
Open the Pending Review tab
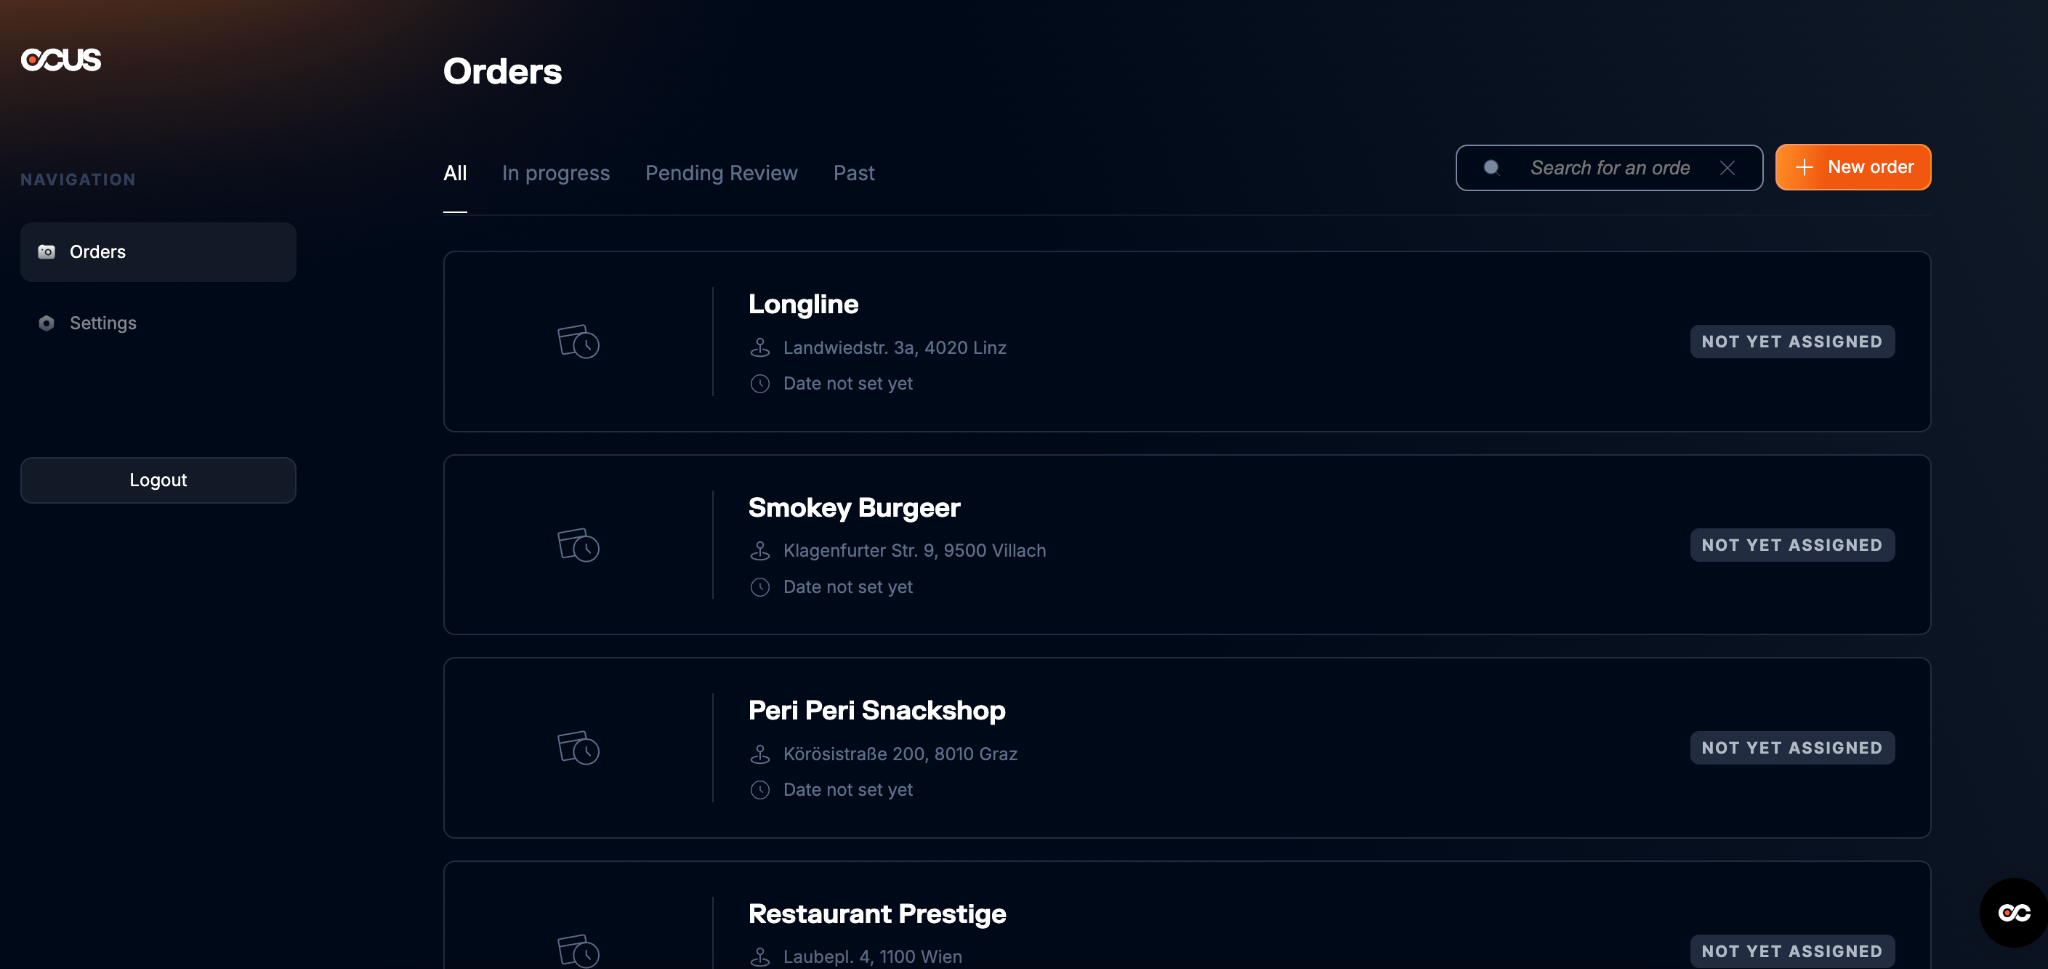click(721, 172)
